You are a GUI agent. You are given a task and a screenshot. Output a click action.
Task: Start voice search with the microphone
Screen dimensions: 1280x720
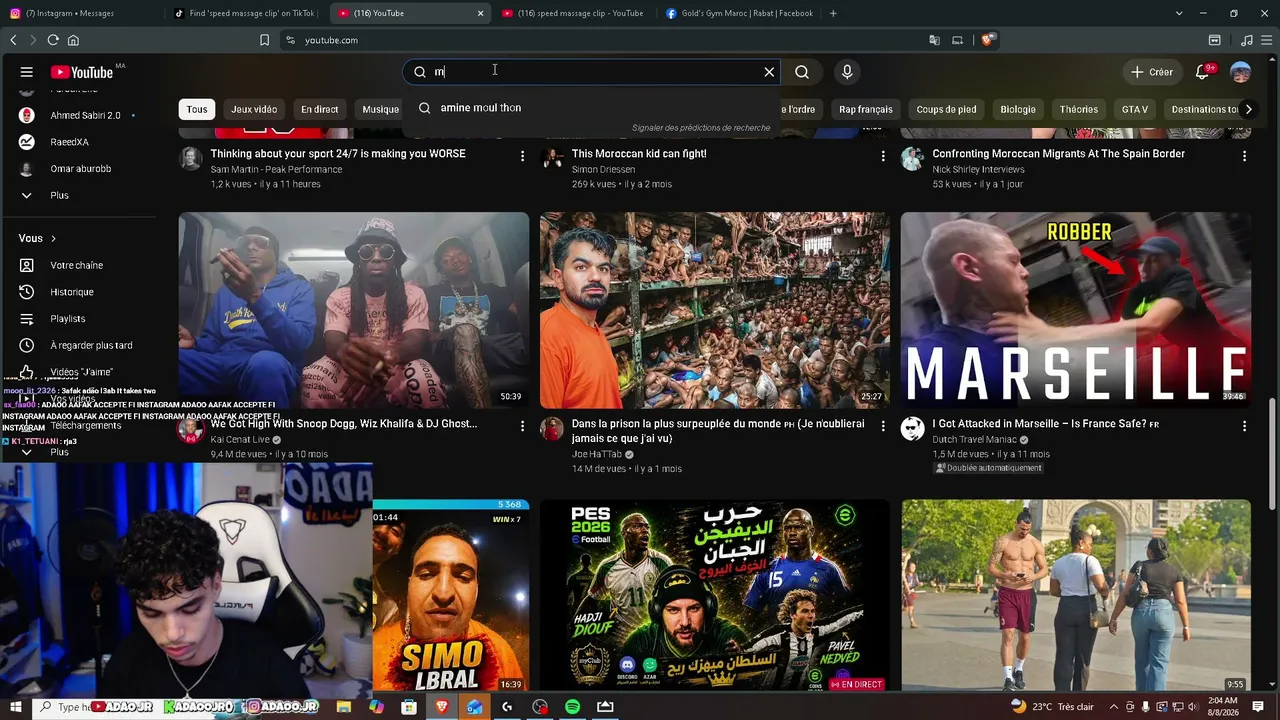point(847,72)
